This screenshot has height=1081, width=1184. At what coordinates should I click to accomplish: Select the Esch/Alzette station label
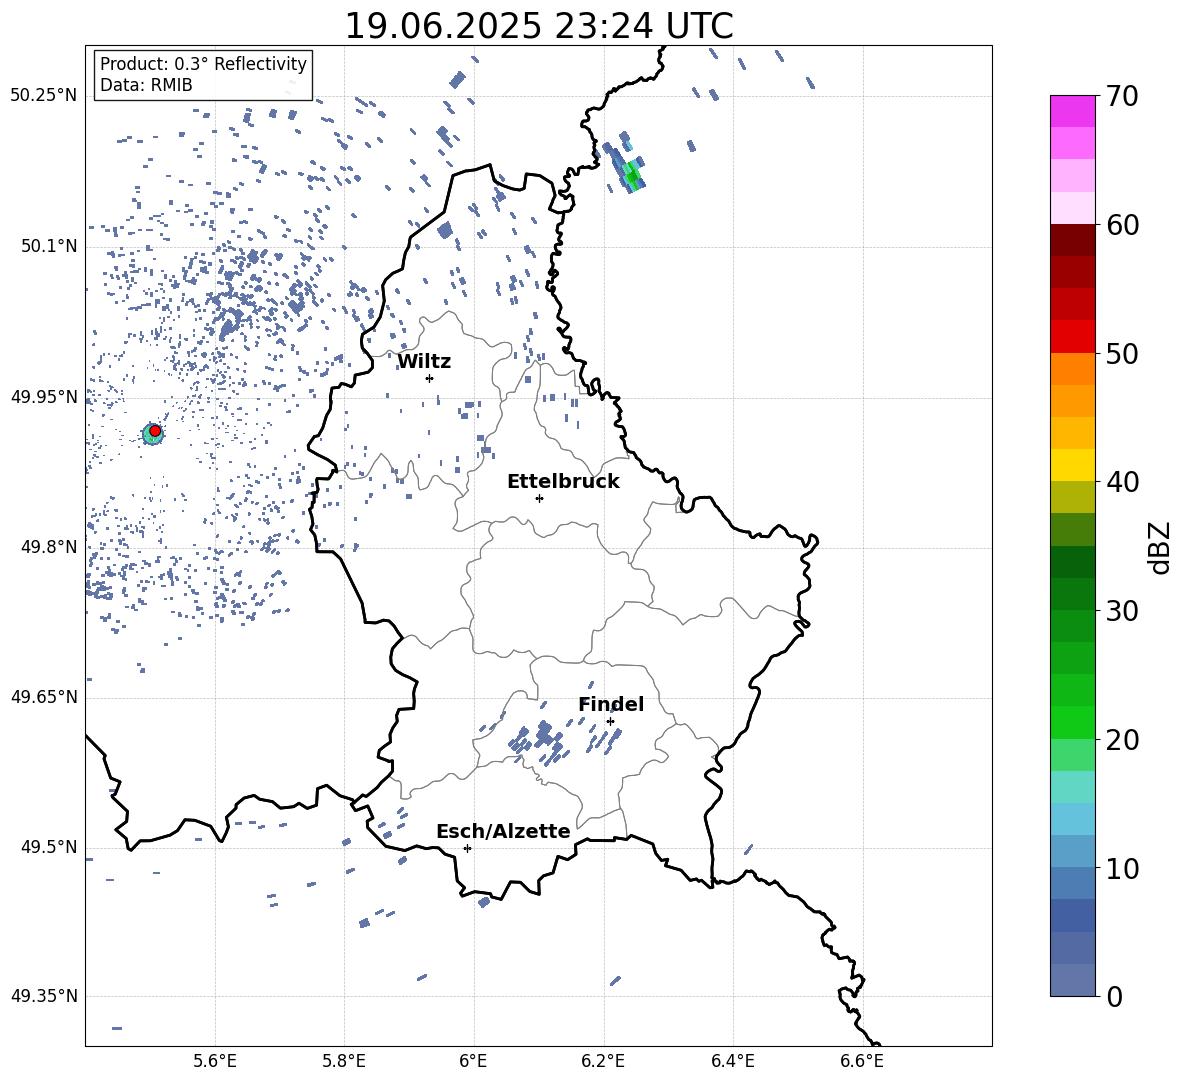click(x=503, y=831)
